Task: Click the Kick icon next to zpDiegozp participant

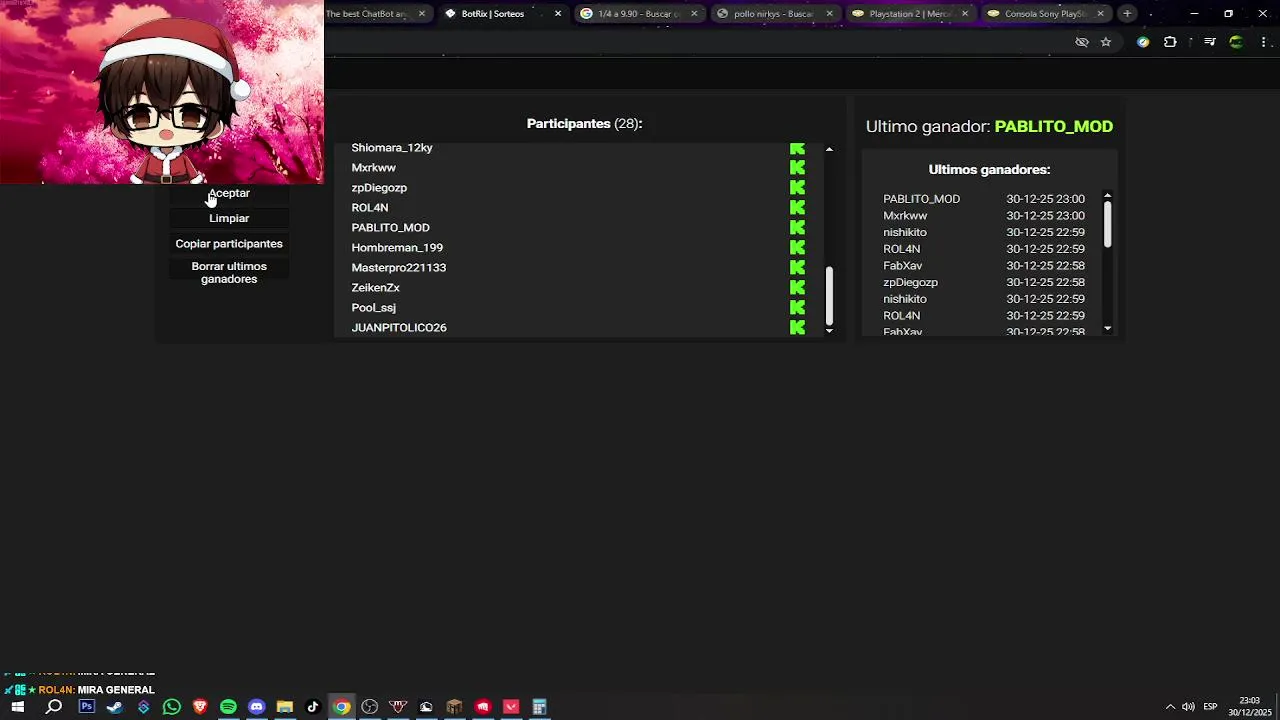Action: 797,187
